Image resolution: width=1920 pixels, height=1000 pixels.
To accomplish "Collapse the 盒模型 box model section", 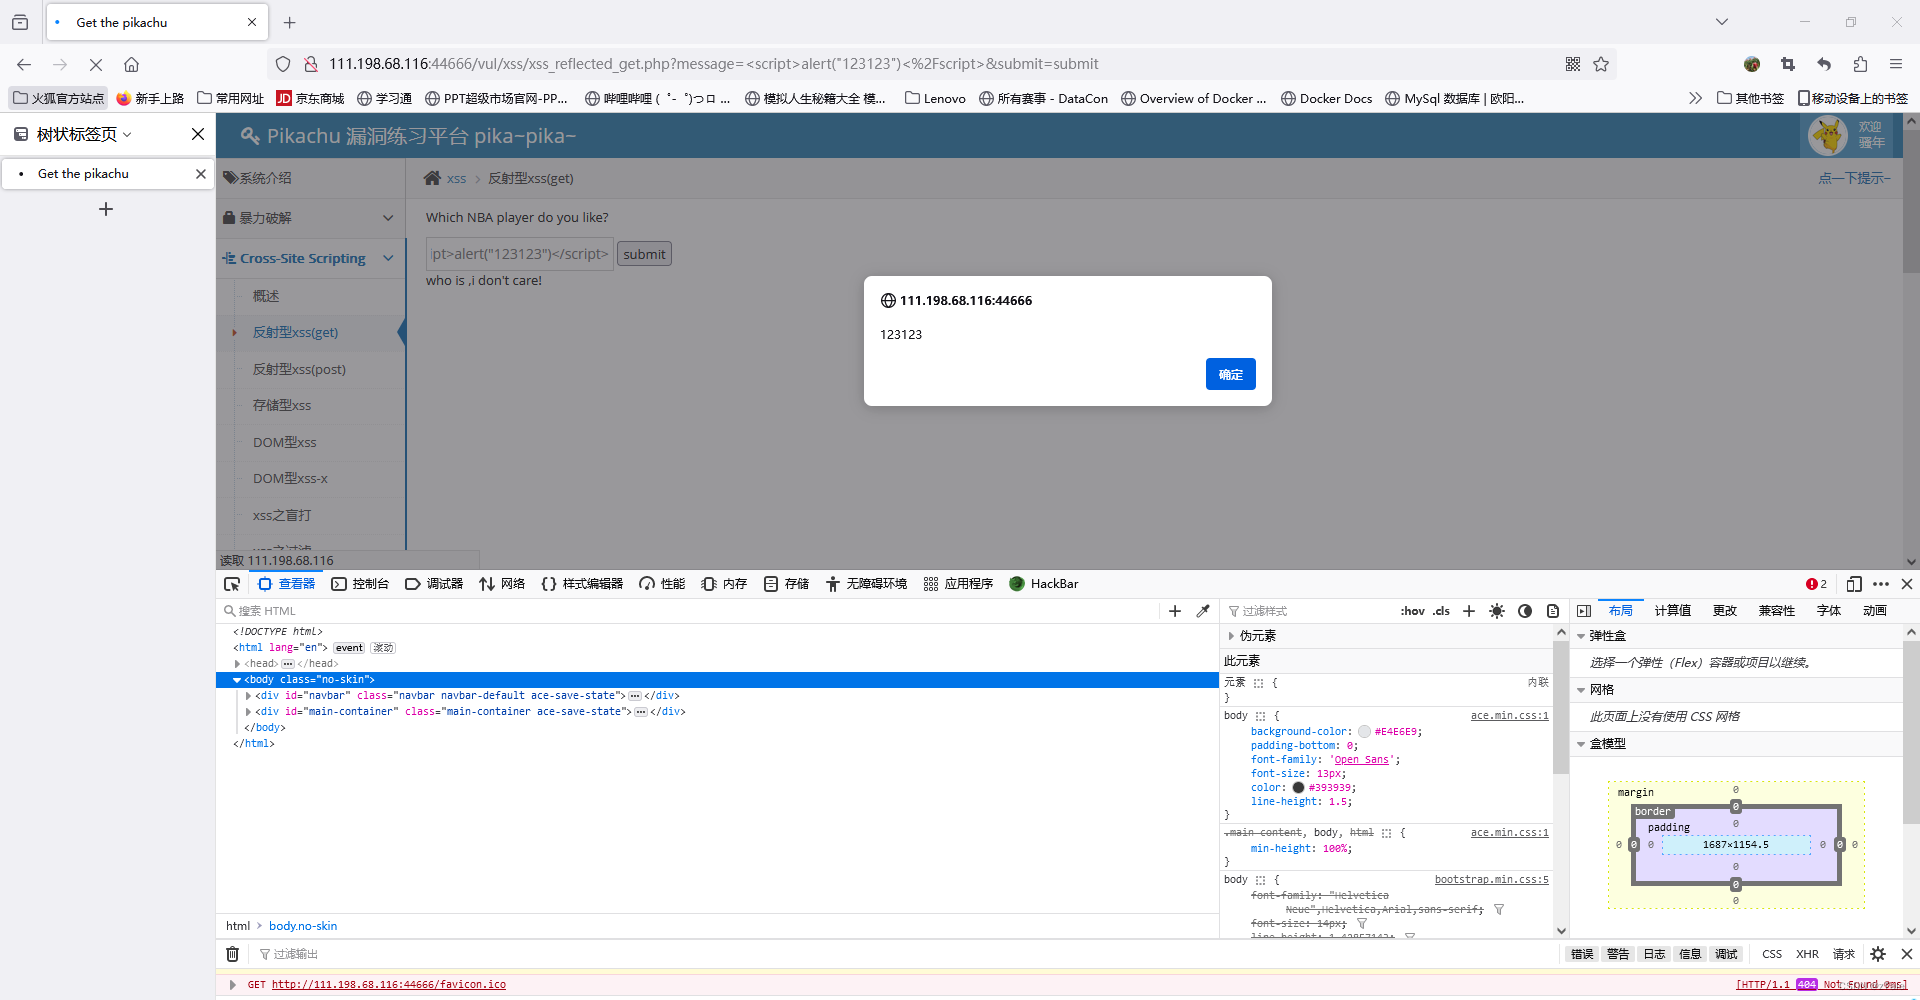I will point(1581,744).
